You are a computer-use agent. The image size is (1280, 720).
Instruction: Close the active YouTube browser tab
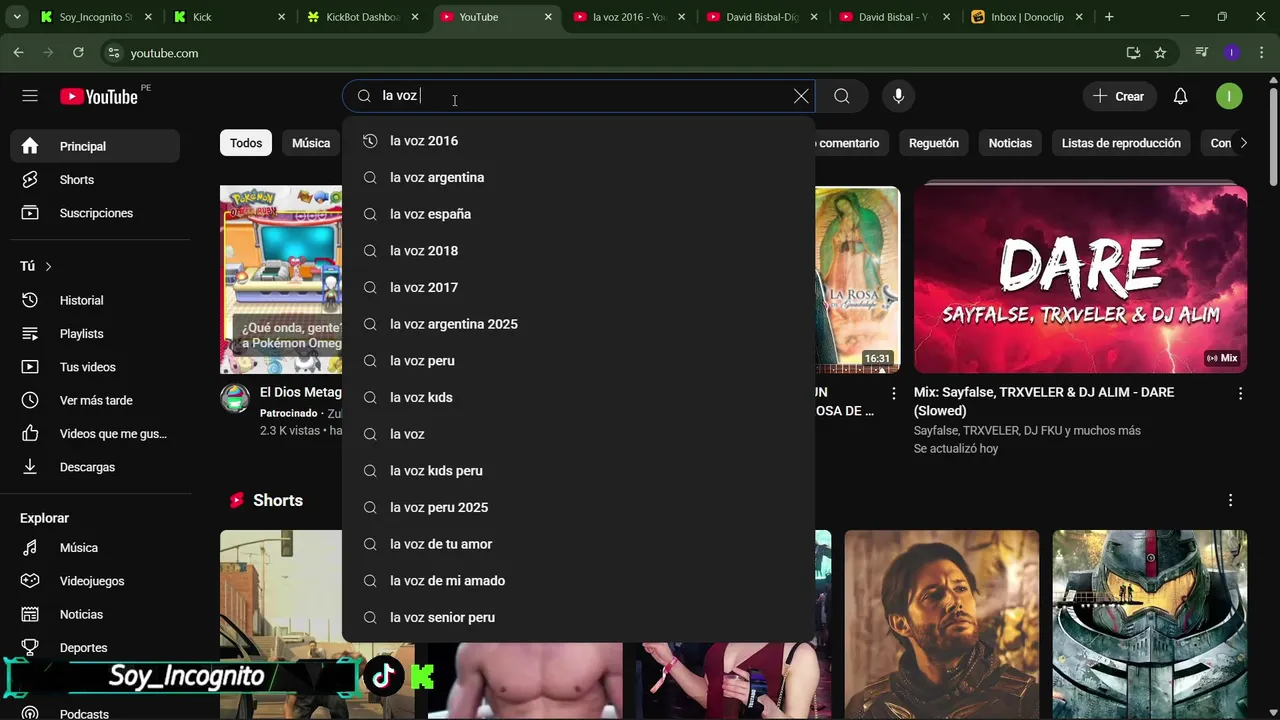click(548, 17)
